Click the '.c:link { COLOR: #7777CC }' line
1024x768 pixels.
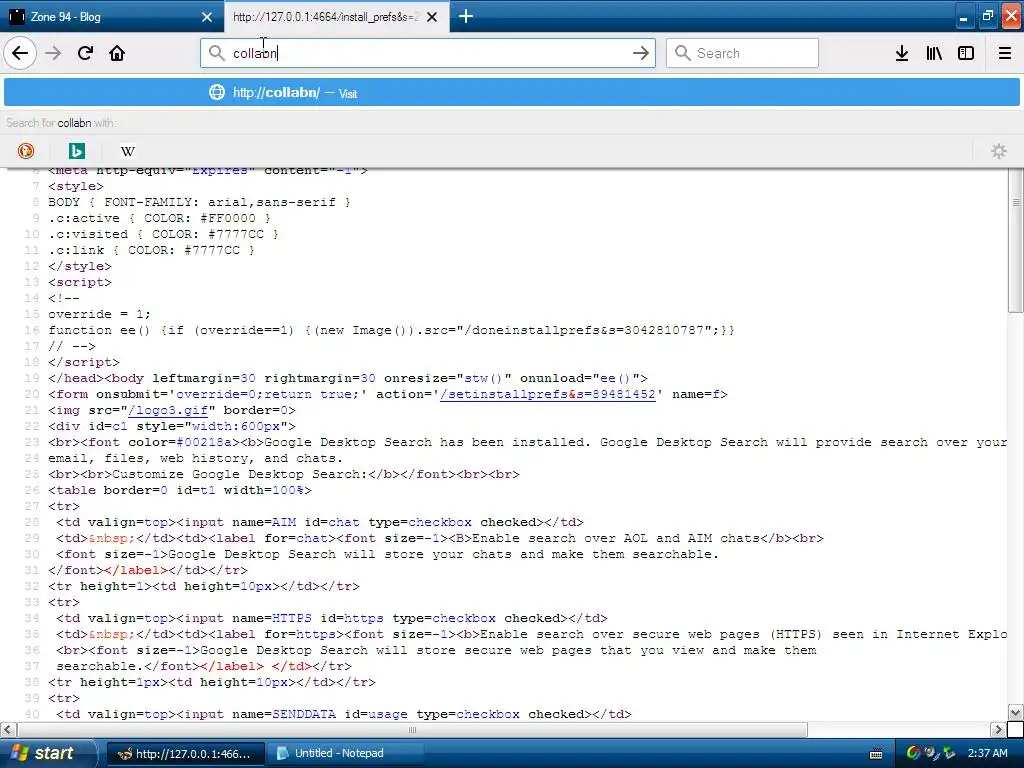click(x=152, y=250)
